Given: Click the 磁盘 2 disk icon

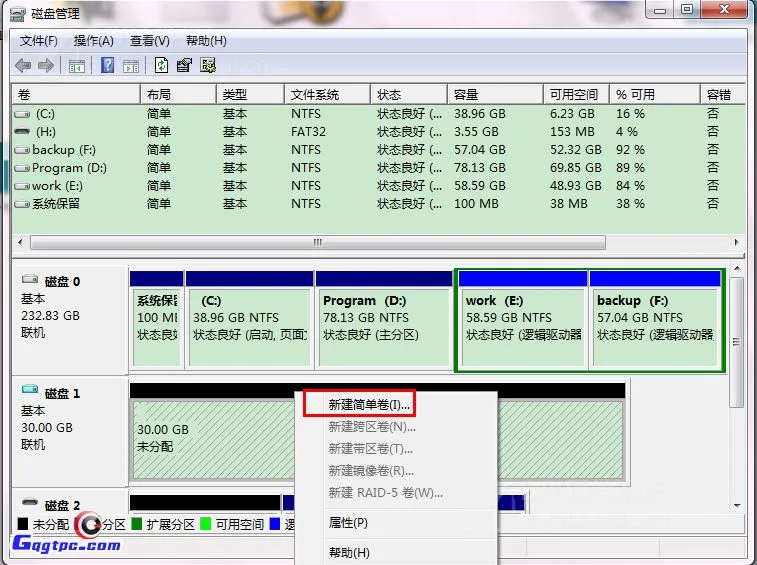Looking at the screenshot, I should point(30,502).
